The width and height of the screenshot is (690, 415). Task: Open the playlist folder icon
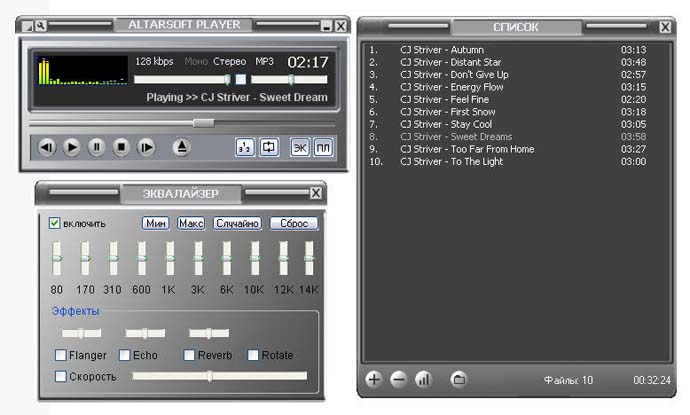pos(459,379)
